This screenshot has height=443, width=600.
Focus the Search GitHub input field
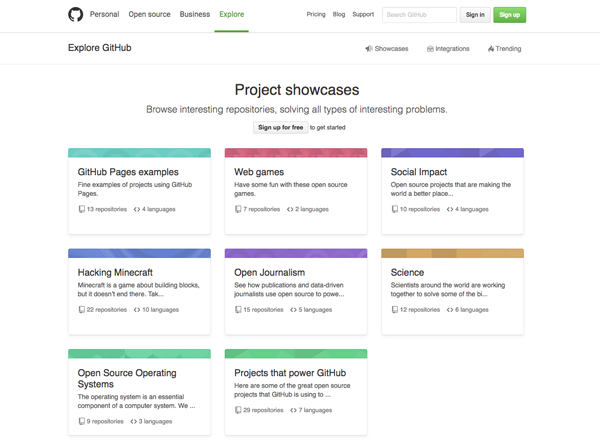pyautogui.click(x=418, y=15)
